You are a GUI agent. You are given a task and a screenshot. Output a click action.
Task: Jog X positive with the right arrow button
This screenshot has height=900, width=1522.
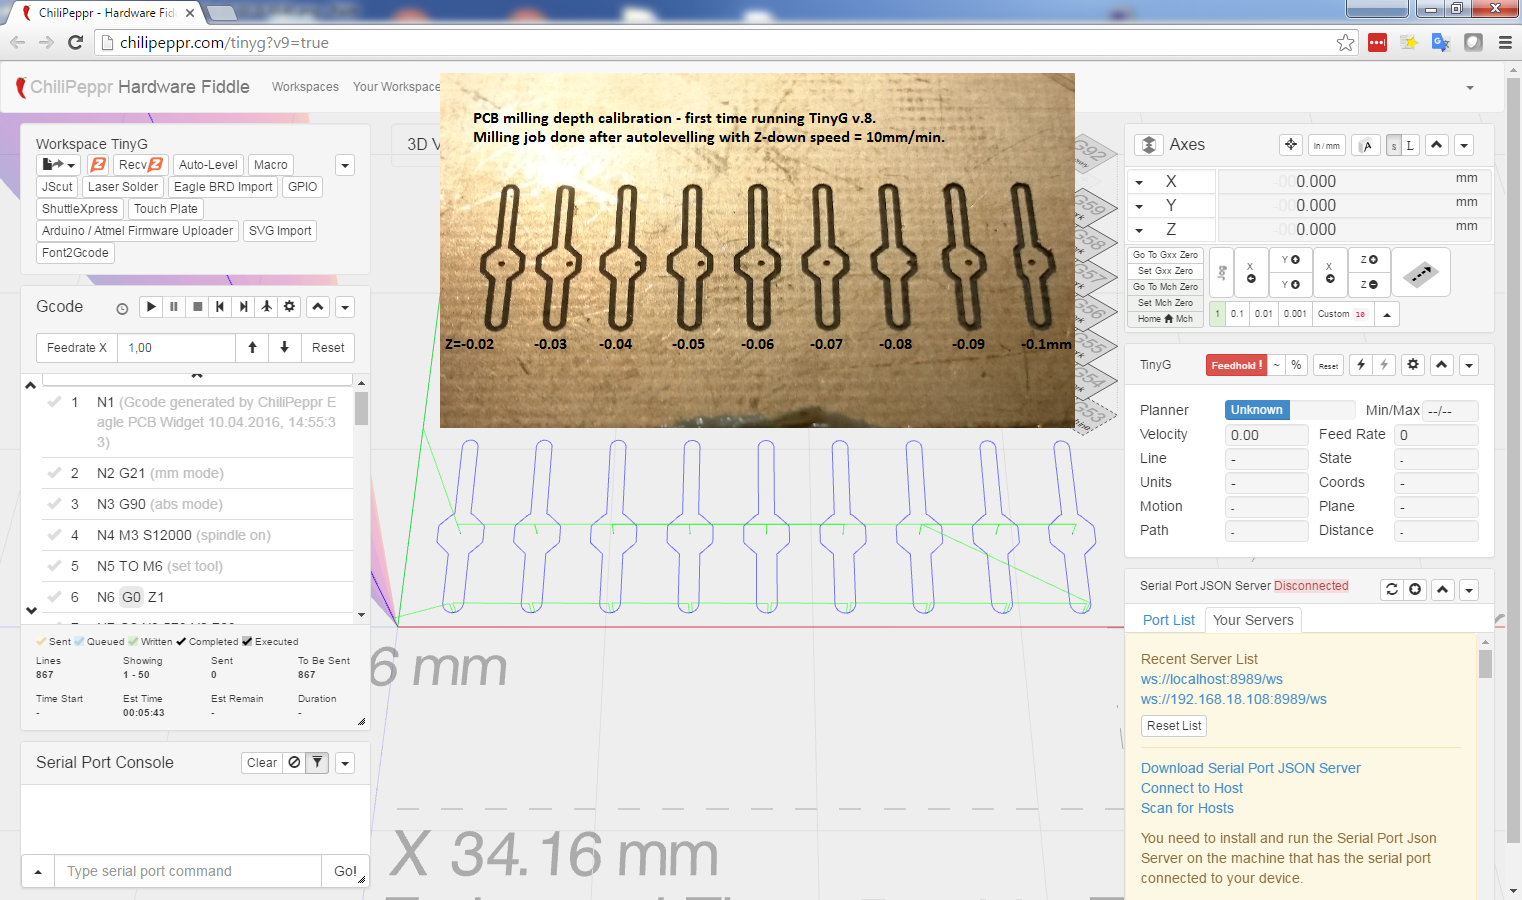point(1329,272)
